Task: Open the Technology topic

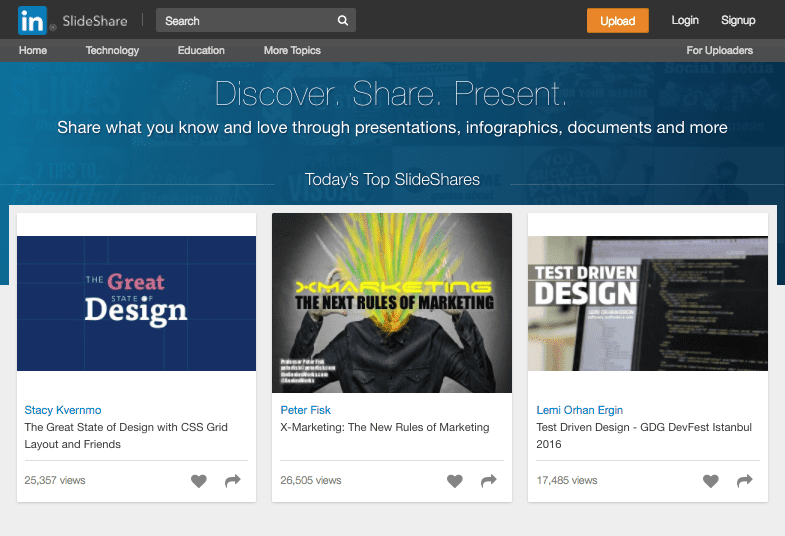Action: pyautogui.click(x=112, y=51)
